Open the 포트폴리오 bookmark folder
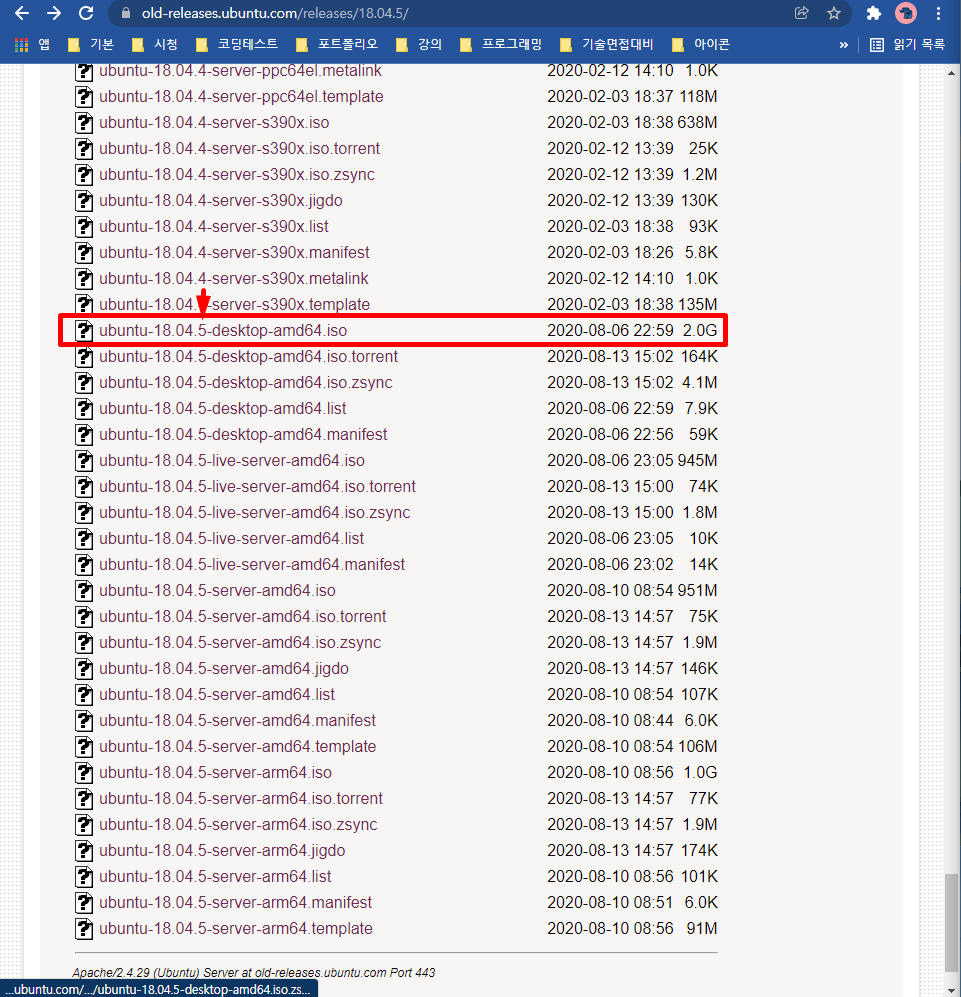 [x=337, y=45]
